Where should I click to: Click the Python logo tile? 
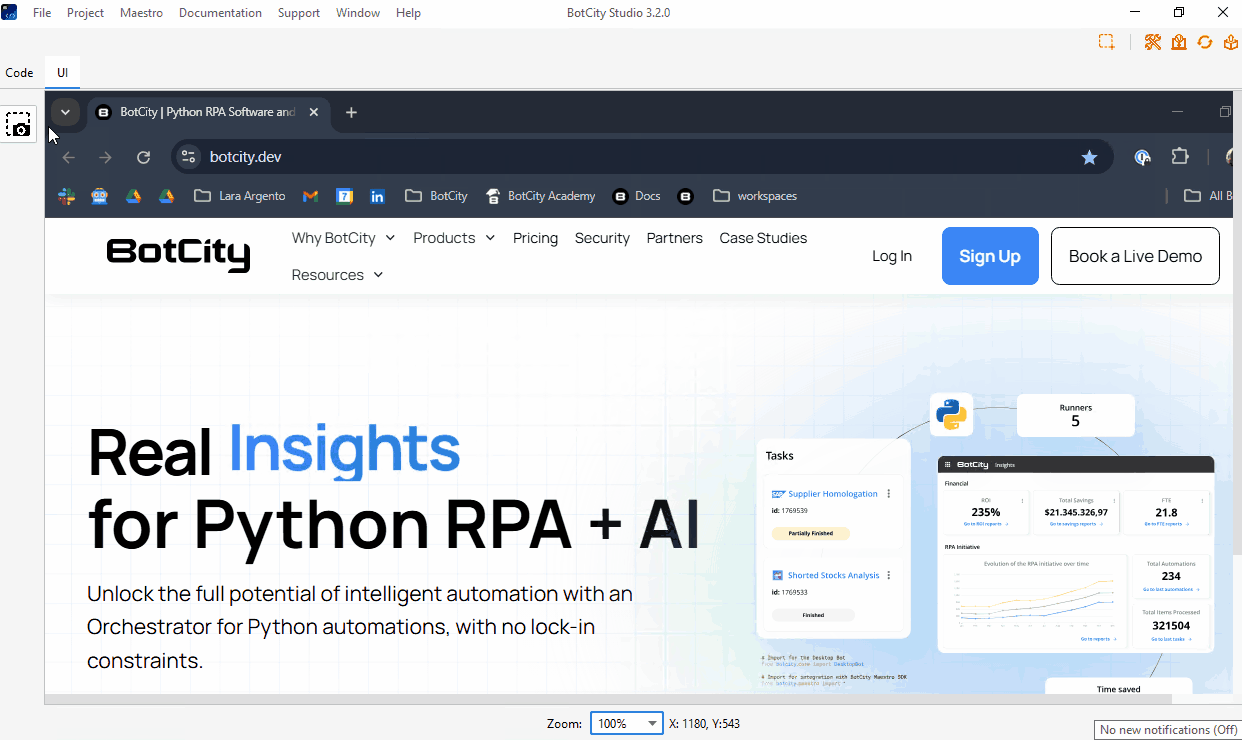tap(951, 414)
